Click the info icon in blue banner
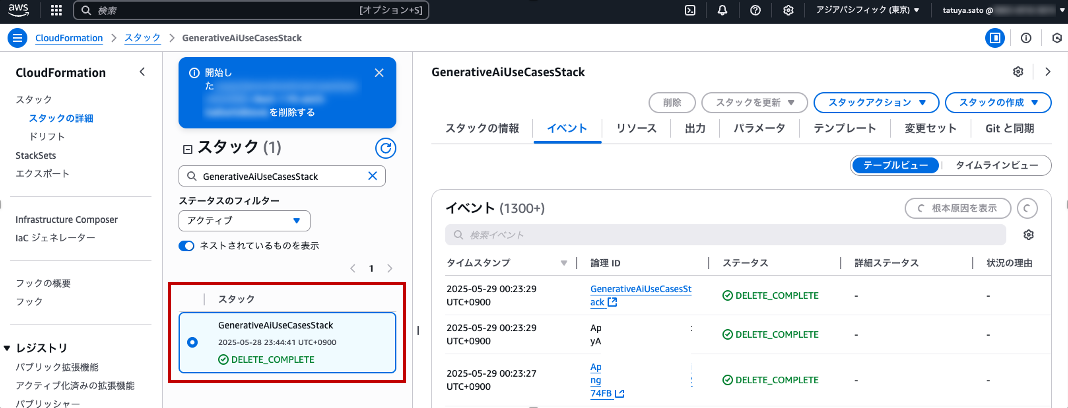This screenshot has width=1068, height=408. [193, 73]
